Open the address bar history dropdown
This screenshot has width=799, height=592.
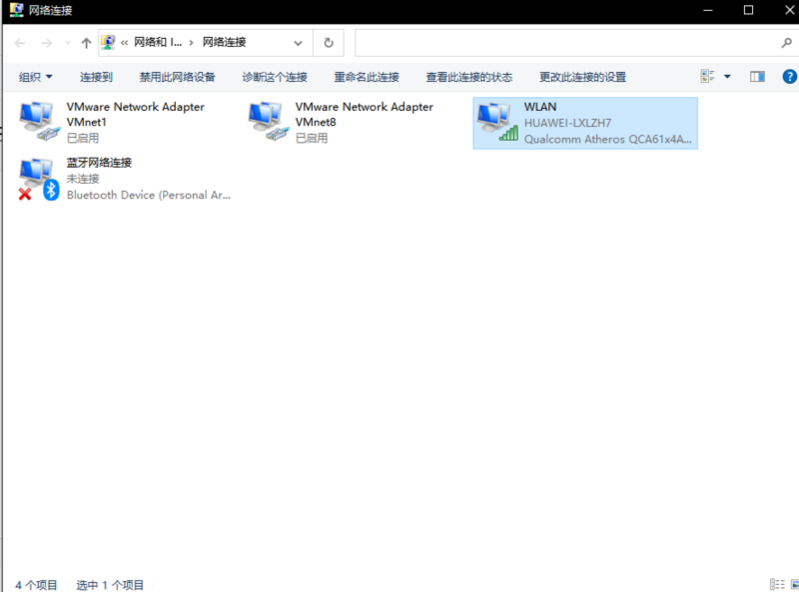(299, 43)
